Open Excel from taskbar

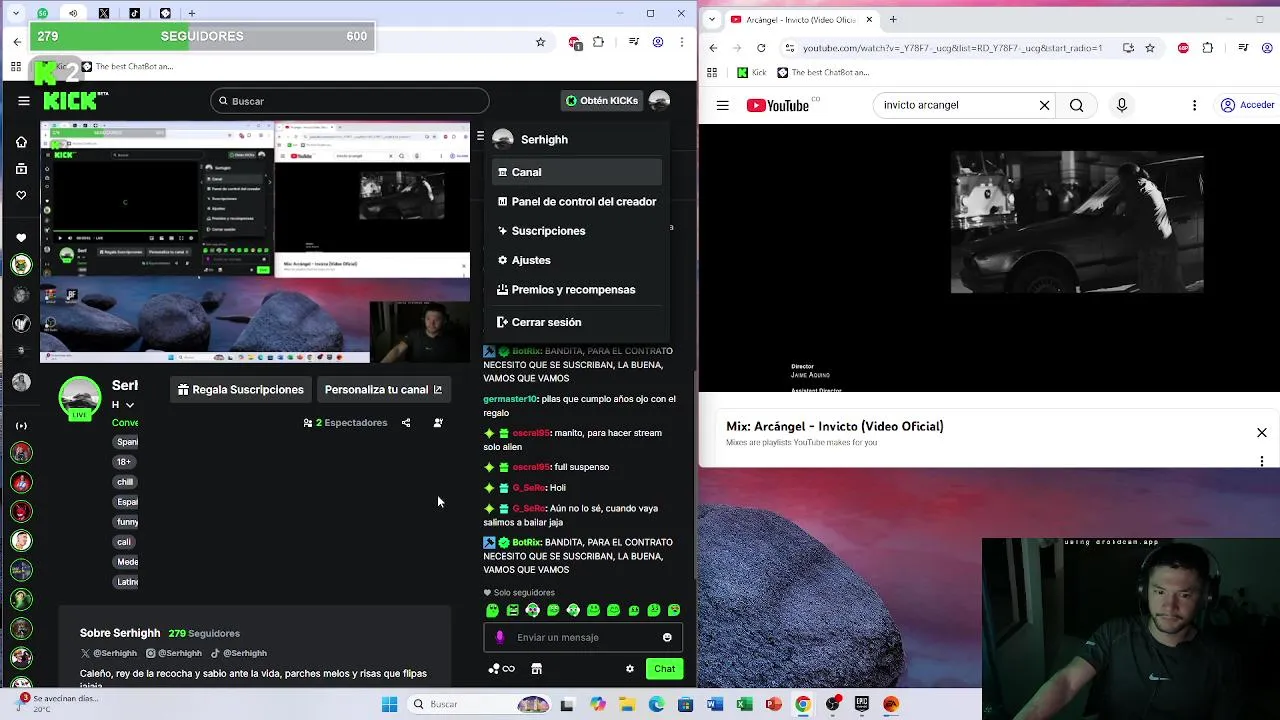pyautogui.click(x=744, y=704)
